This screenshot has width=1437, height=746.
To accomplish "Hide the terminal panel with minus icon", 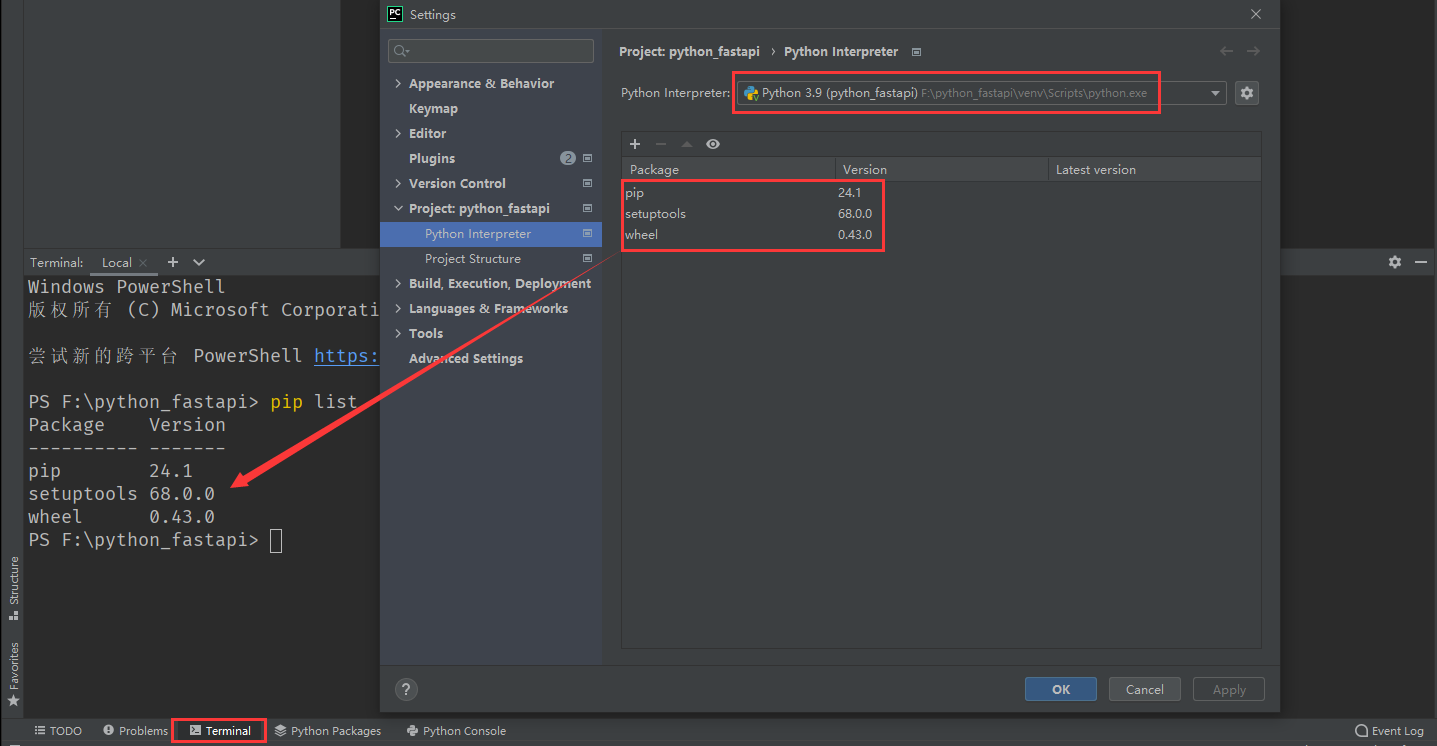I will 1421,262.
